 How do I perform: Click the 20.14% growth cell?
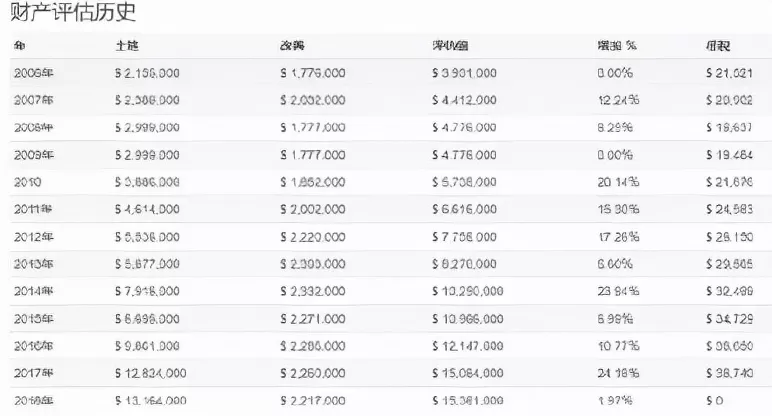[618, 182]
